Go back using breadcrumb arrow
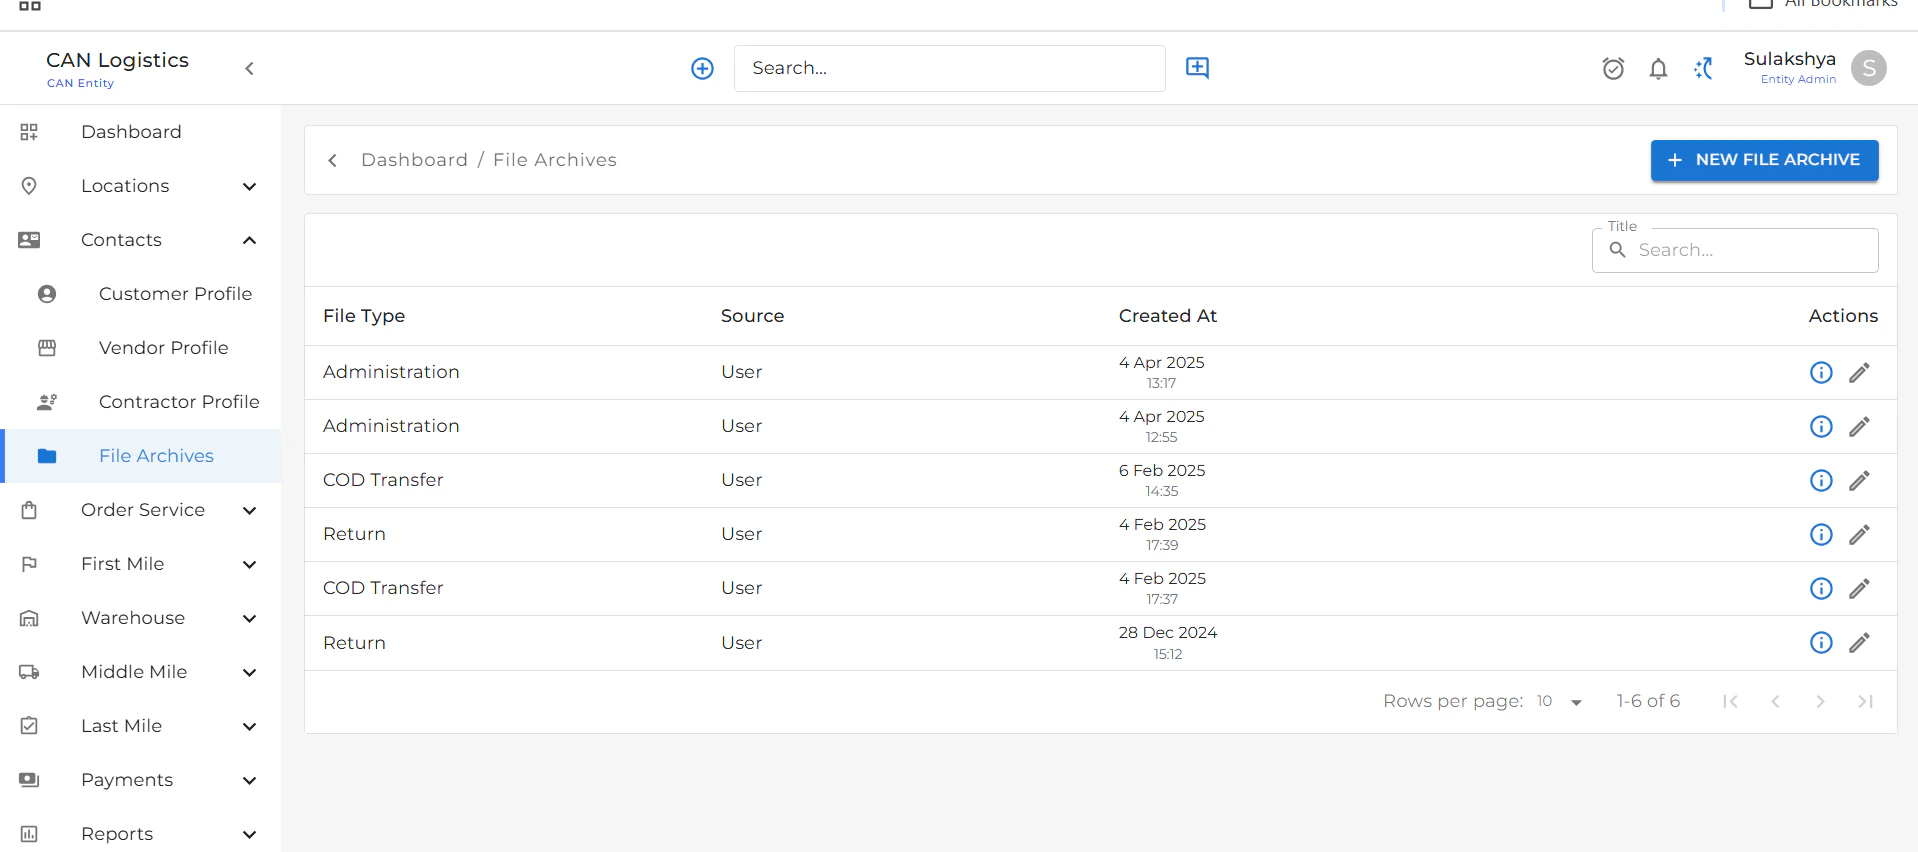1918x852 pixels. tap(333, 160)
